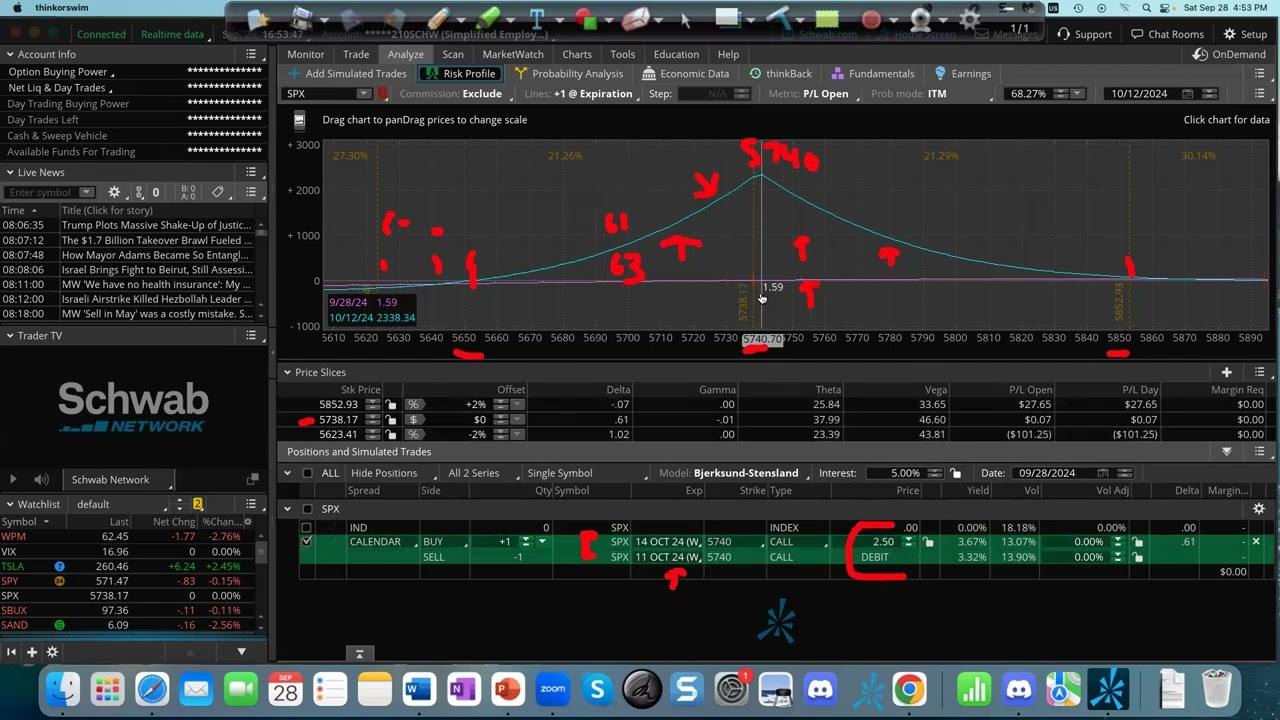The height and width of the screenshot is (720, 1280).
Task: Toggle the lock on the 5738.17 price slice
Action: point(391,420)
